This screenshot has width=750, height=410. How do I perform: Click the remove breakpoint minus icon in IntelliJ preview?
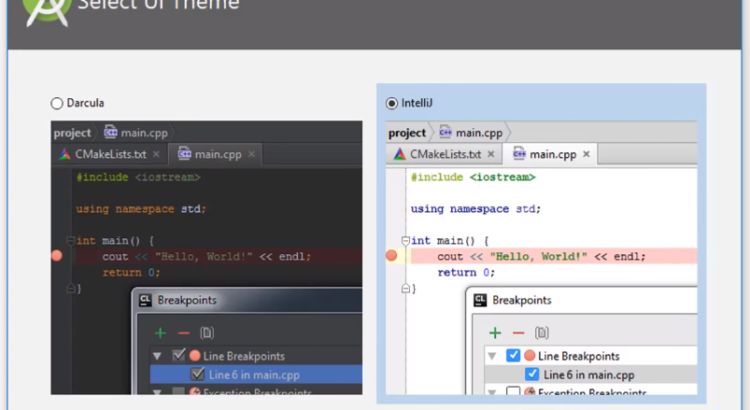pyautogui.click(x=517, y=333)
